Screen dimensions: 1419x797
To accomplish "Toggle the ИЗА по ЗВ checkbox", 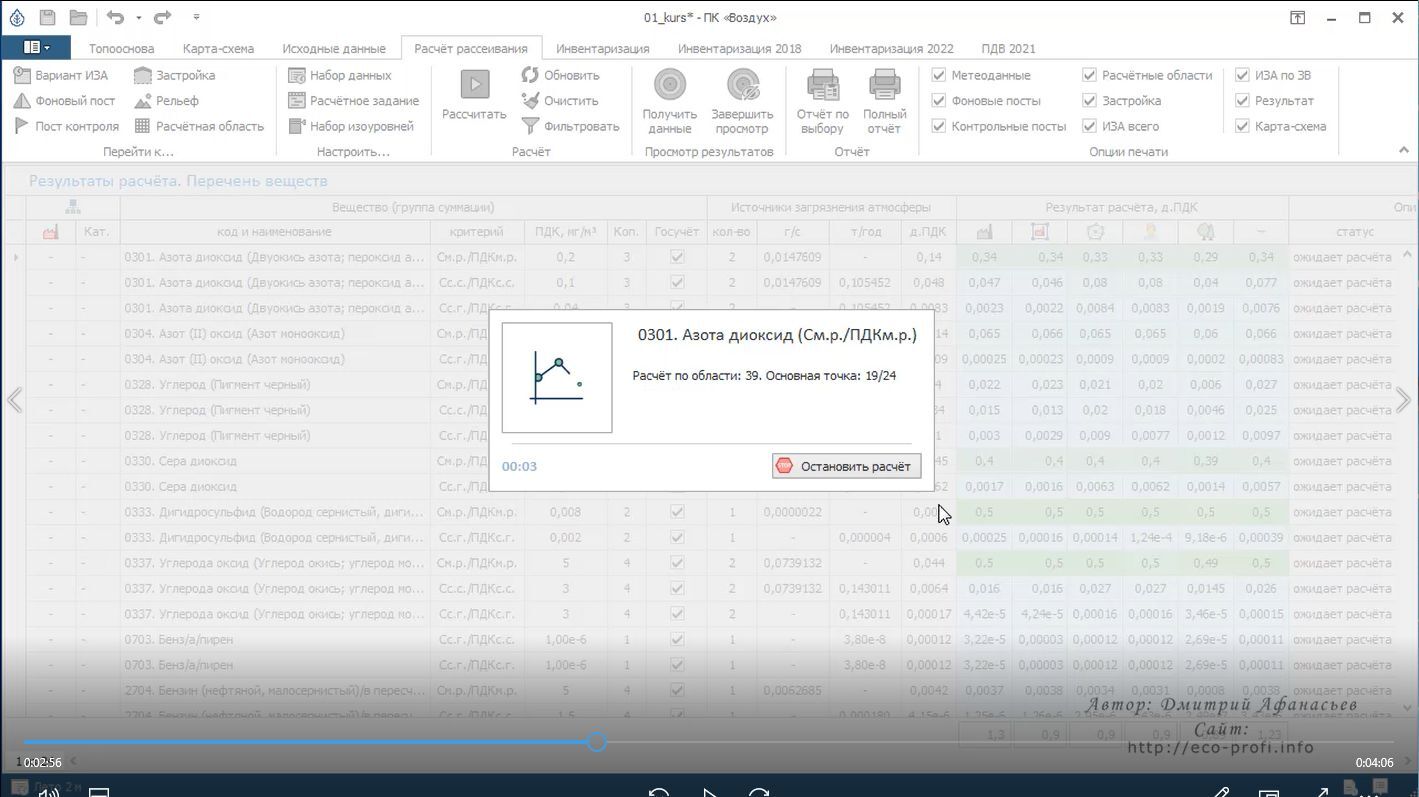I will pyautogui.click(x=1242, y=75).
